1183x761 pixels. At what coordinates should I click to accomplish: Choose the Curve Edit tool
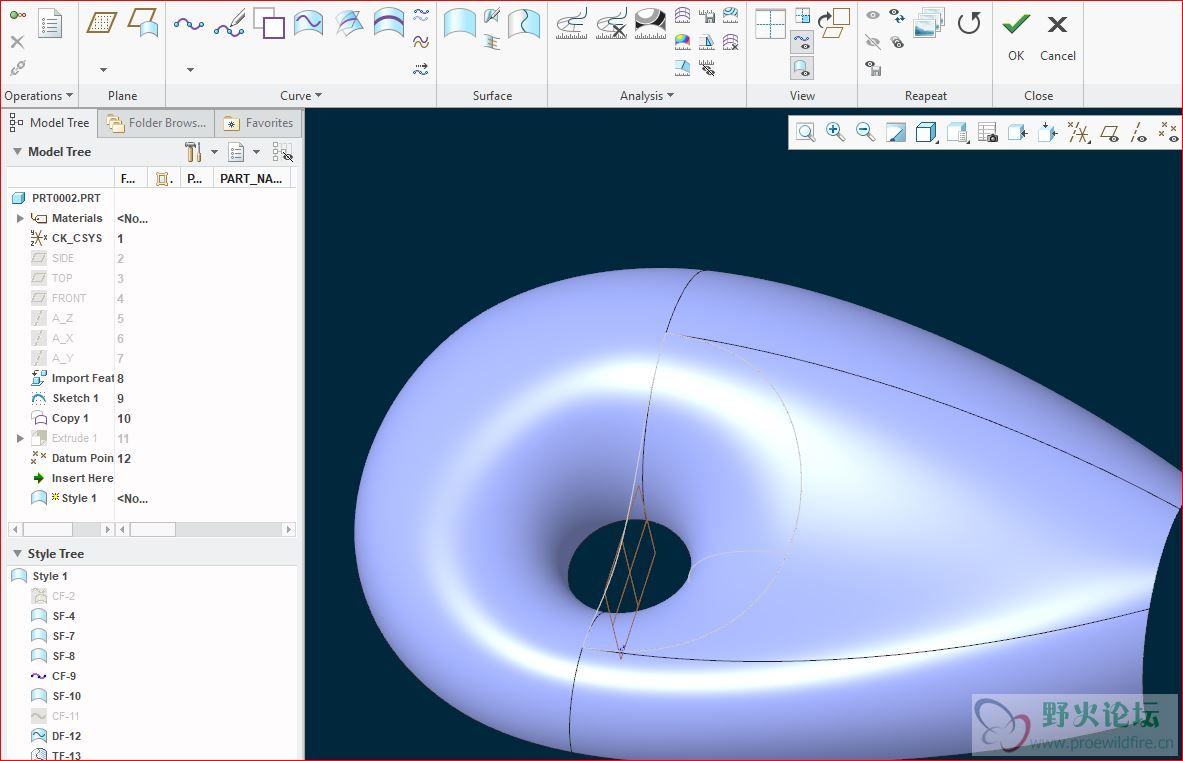click(229, 24)
